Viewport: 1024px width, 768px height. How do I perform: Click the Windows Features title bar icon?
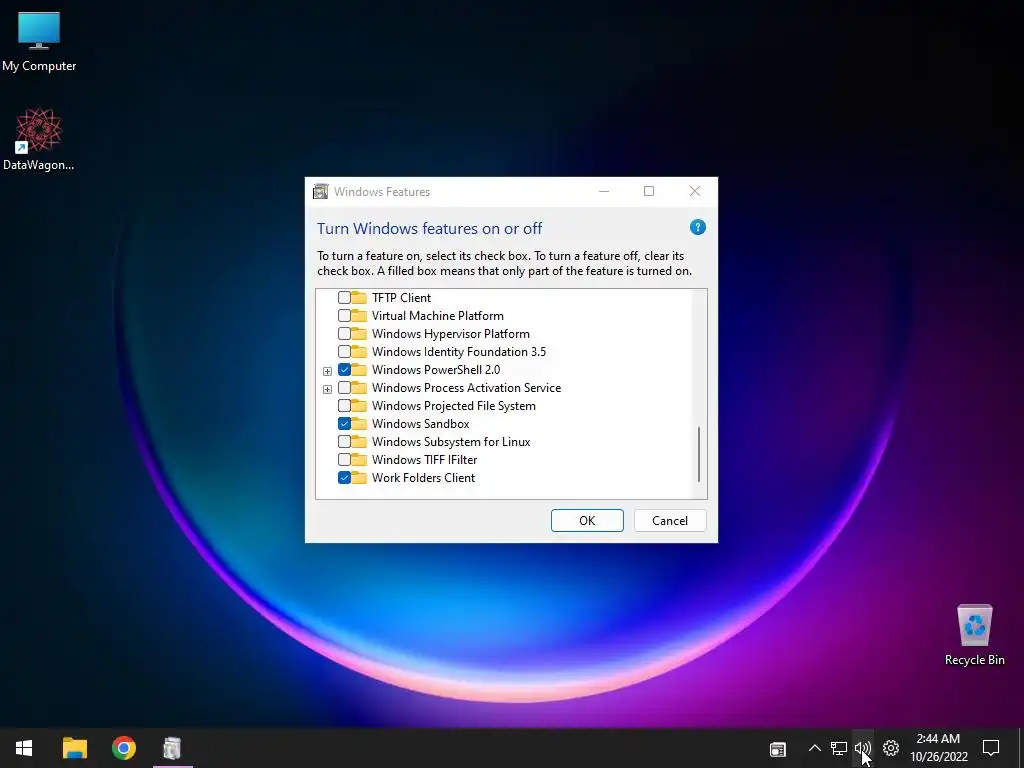(321, 191)
